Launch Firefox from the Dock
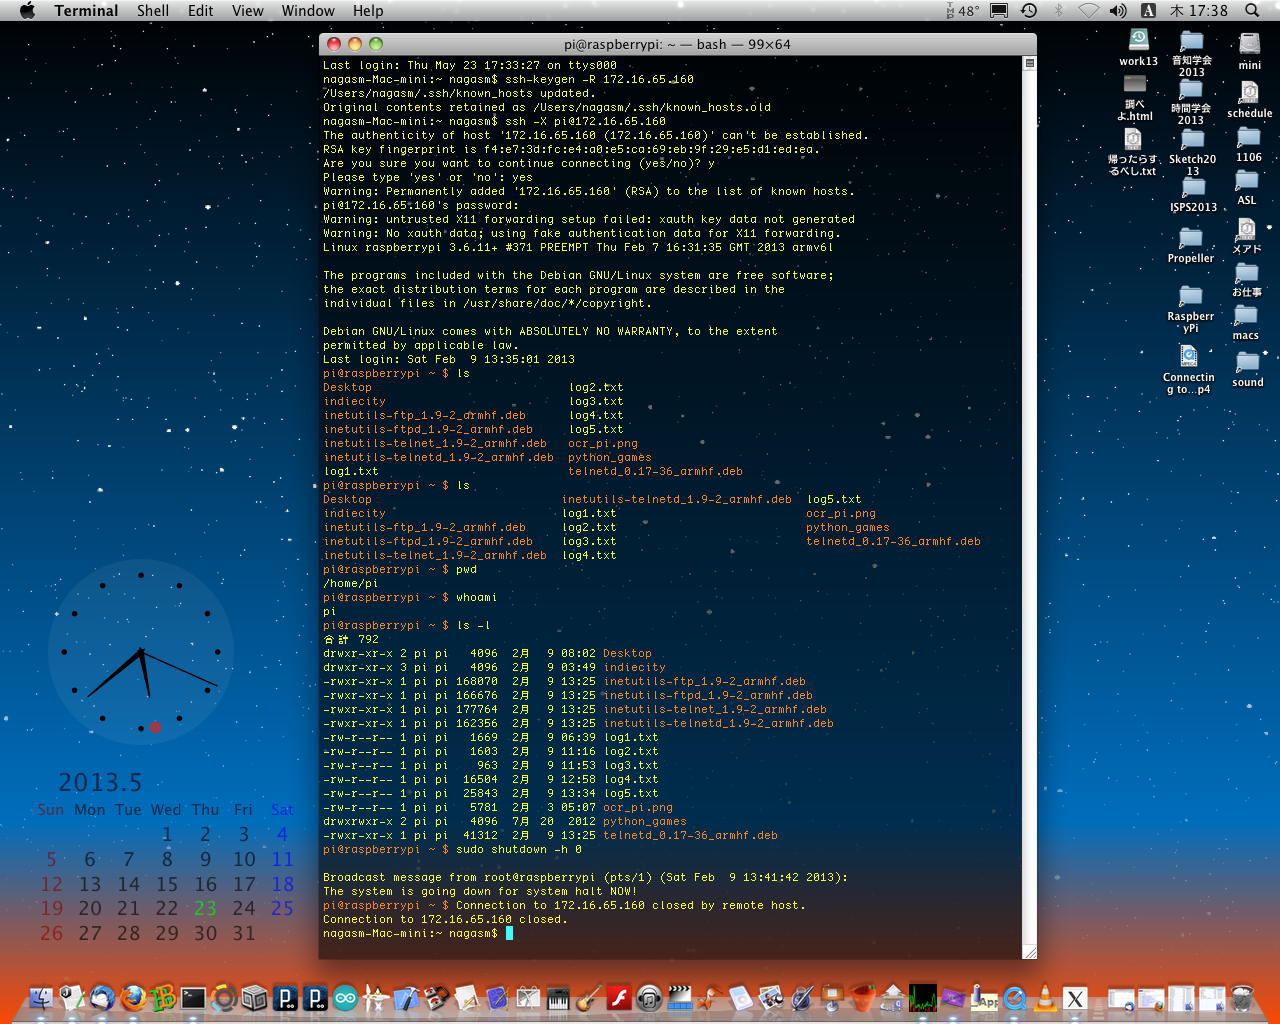The width and height of the screenshot is (1280, 1024). (132, 998)
